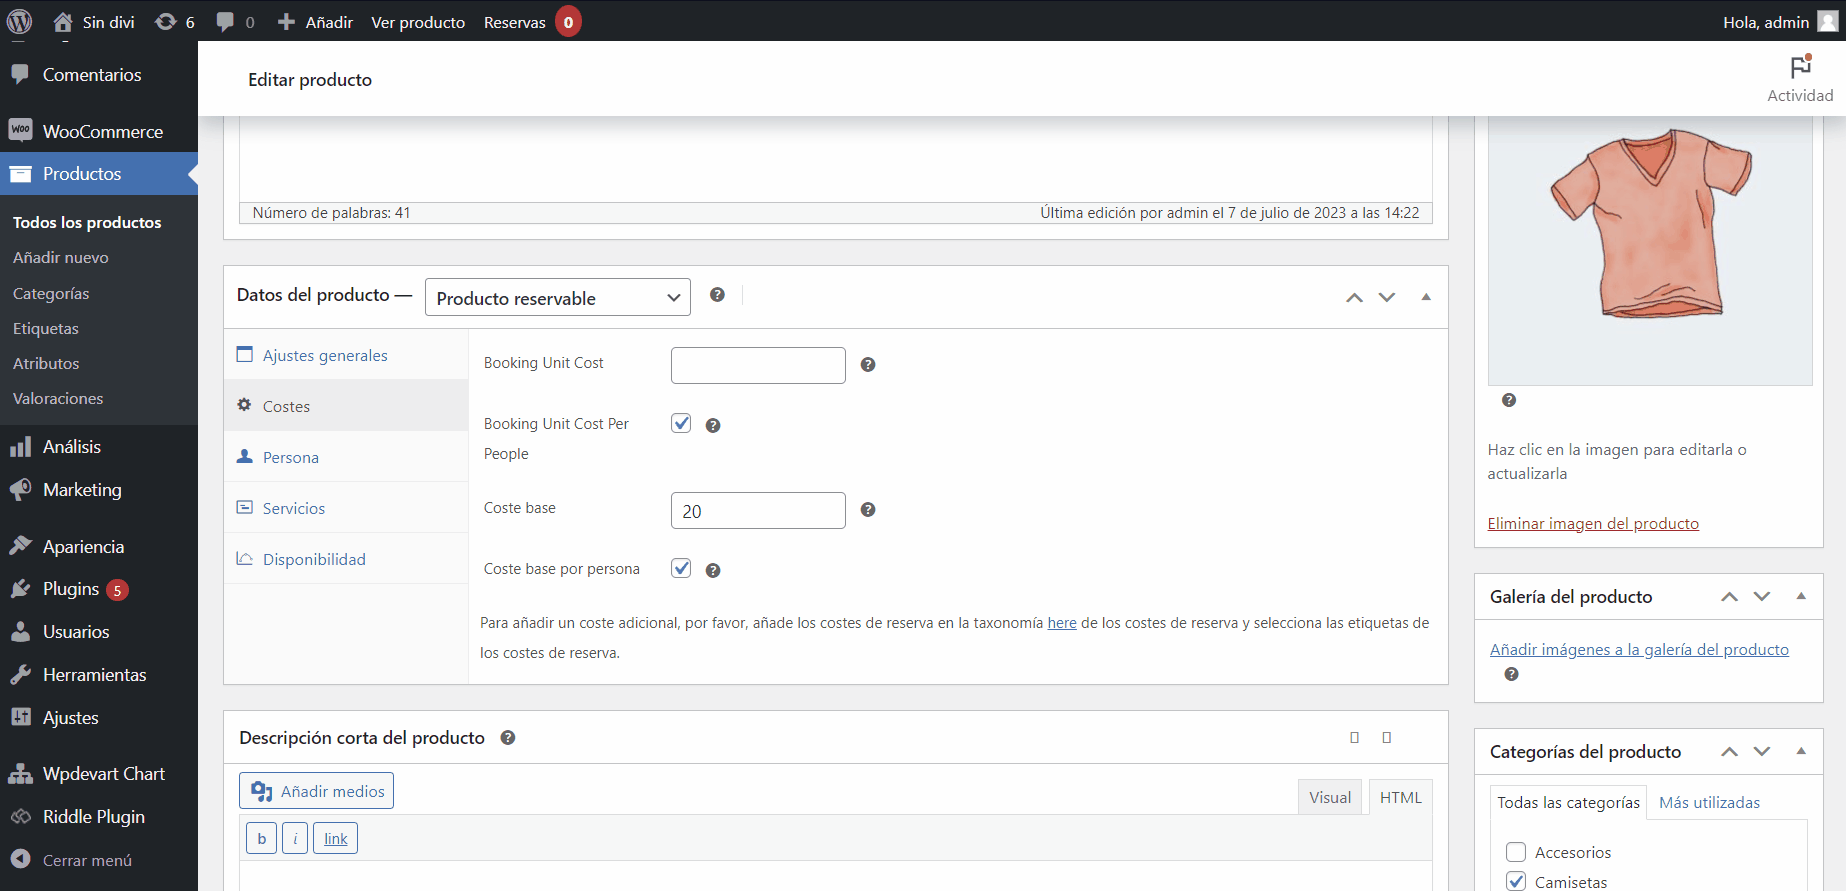The width and height of the screenshot is (1846, 891).
Task: Click help icon beside product type dropdown
Action: click(x=717, y=295)
